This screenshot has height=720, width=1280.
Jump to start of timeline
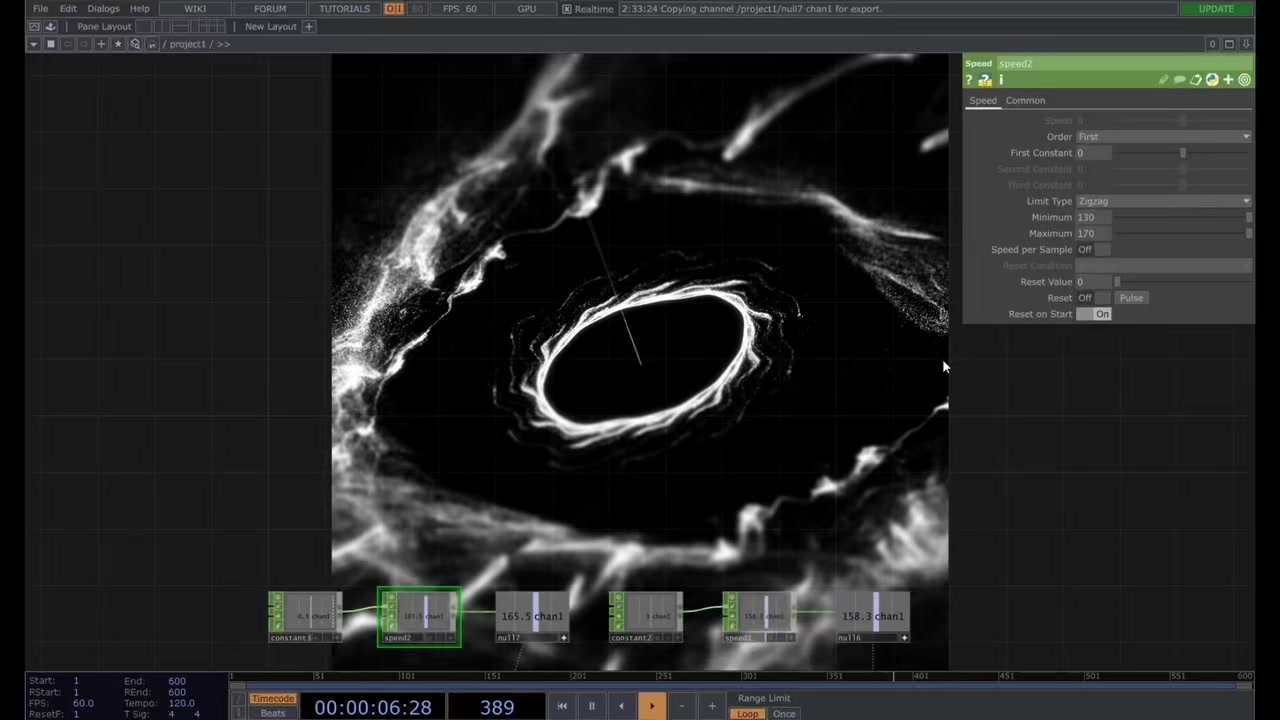coord(562,707)
